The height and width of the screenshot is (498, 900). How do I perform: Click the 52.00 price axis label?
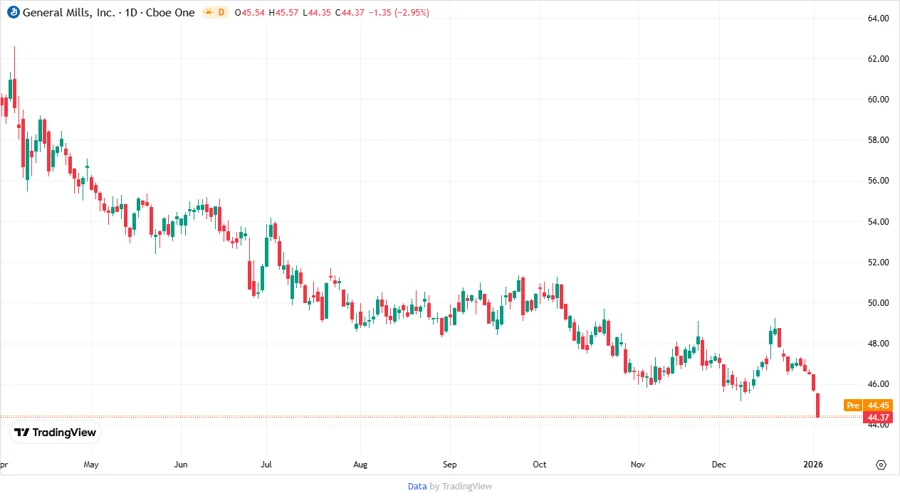pyautogui.click(x=878, y=262)
